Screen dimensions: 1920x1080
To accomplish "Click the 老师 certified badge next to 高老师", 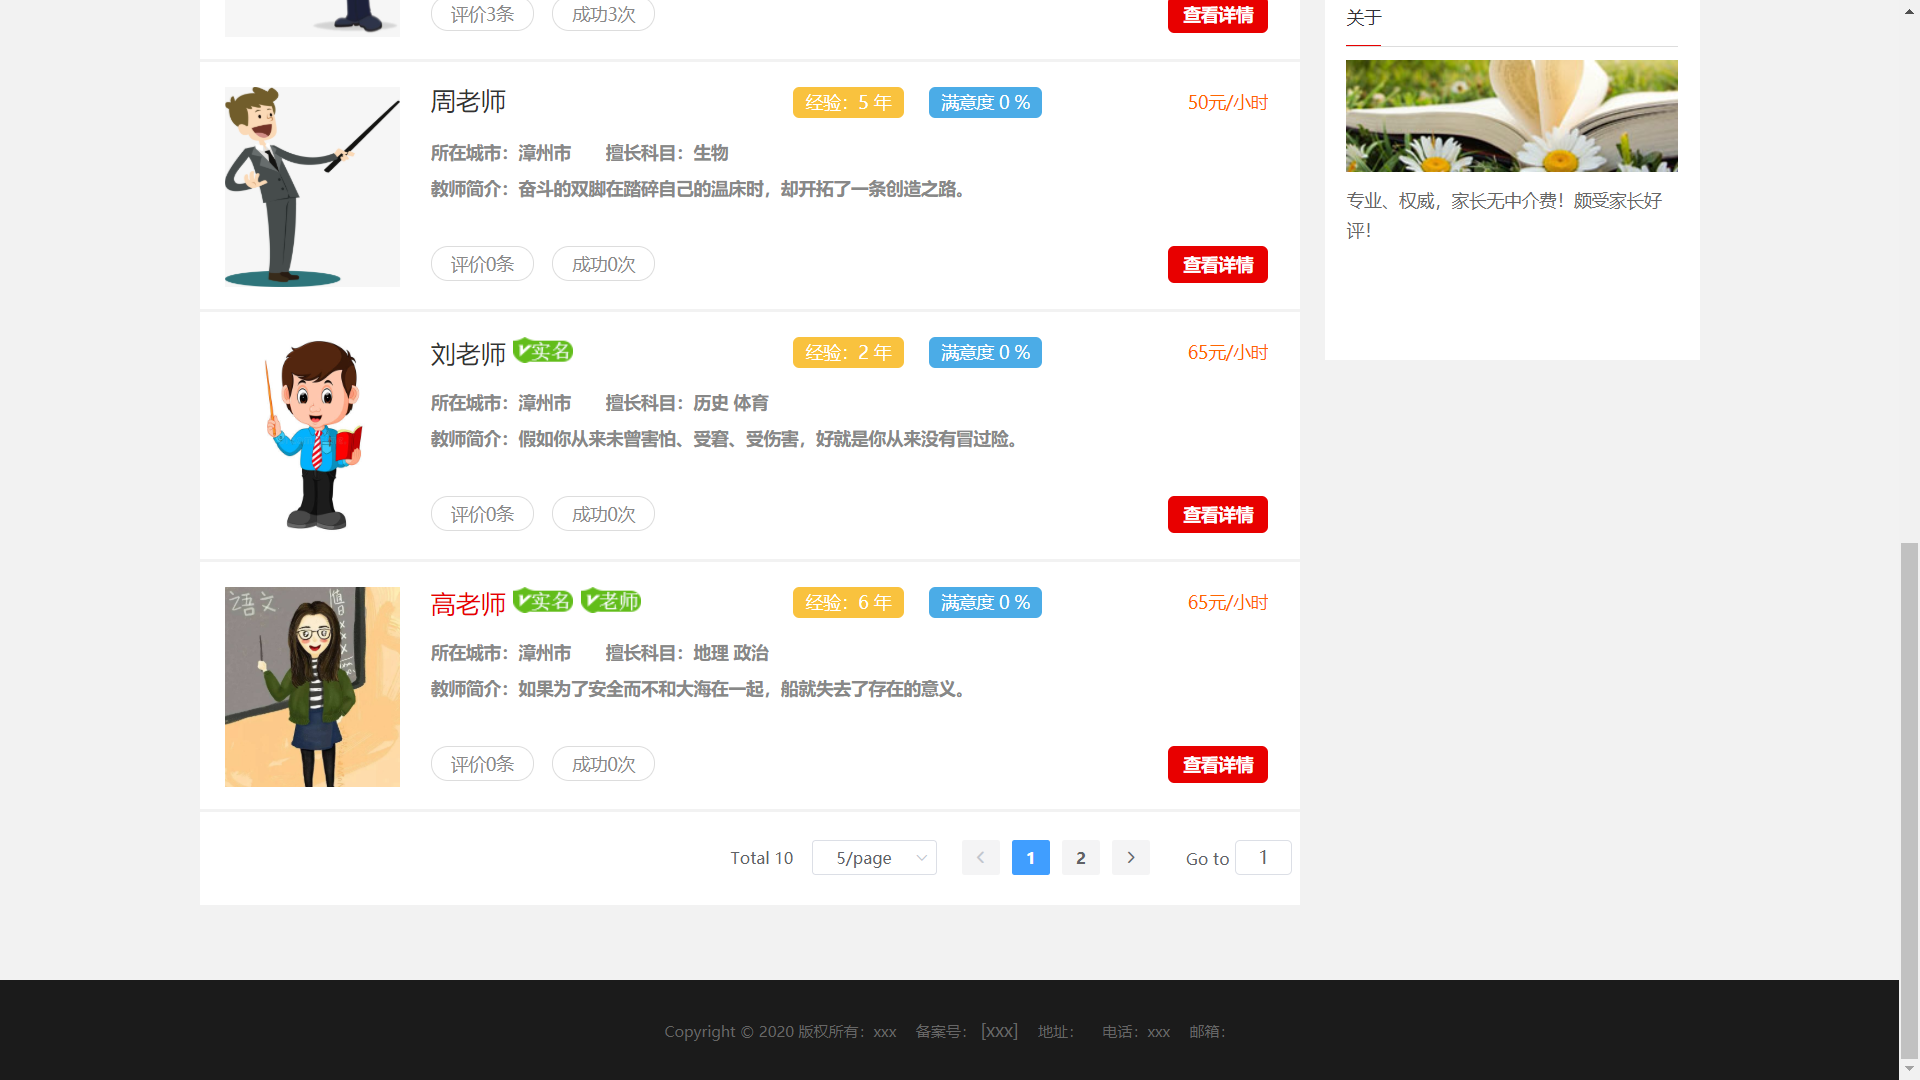I will coord(611,601).
